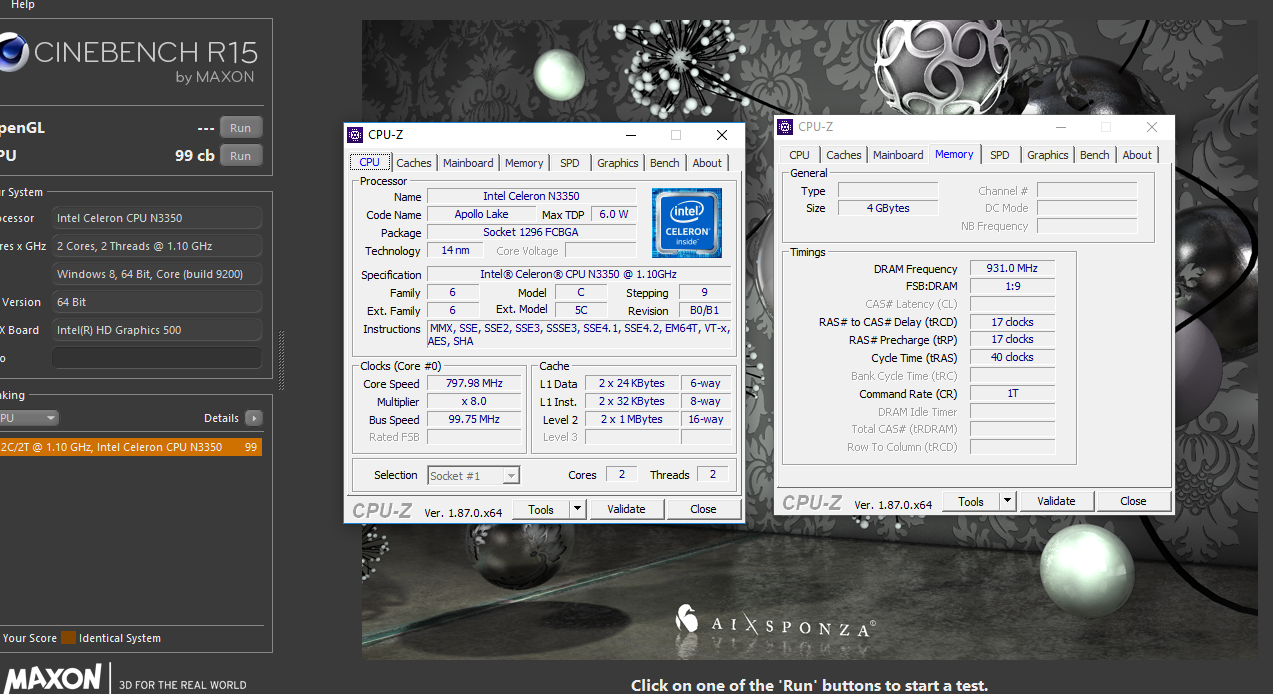Open SPD tab in left CPU-Z window

tap(570, 163)
